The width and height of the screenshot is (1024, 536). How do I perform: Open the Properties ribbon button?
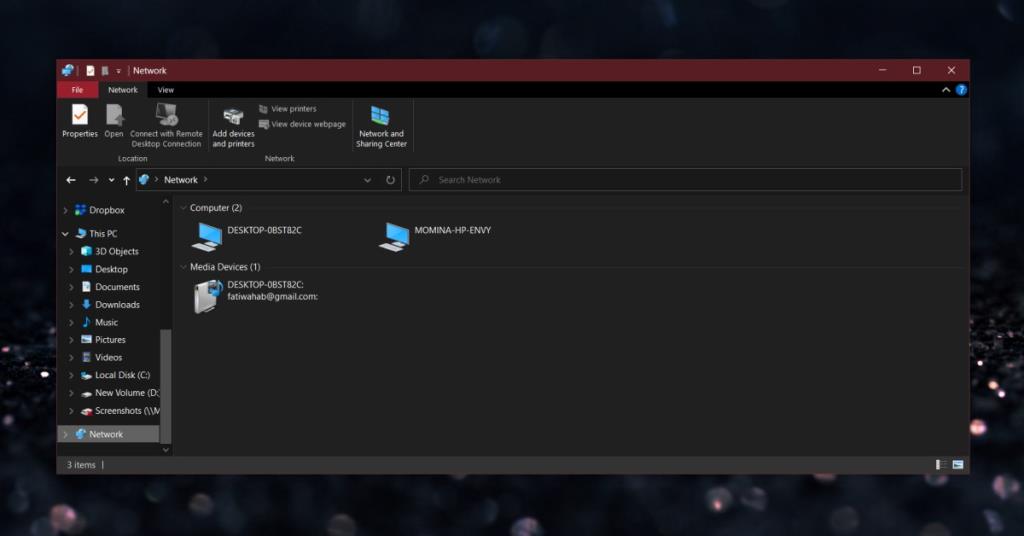tap(80, 121)
